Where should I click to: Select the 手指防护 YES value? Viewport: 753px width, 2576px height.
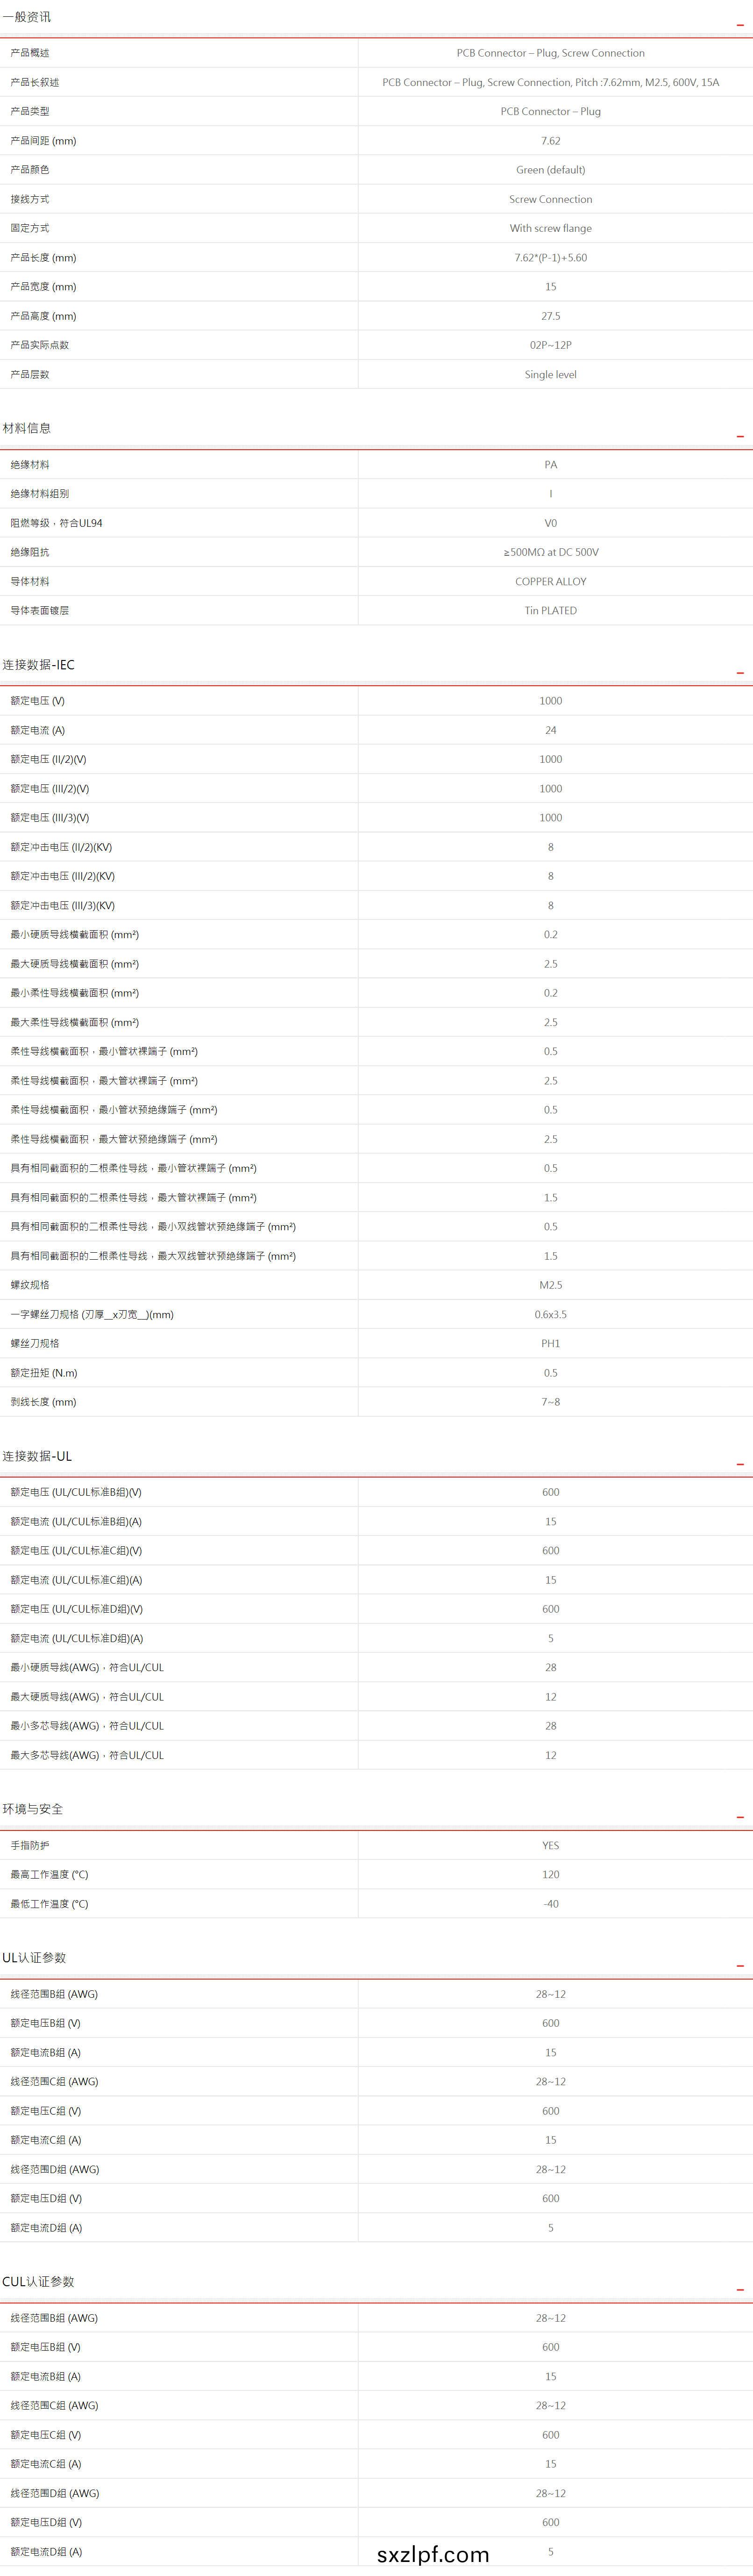point(550,1846)
